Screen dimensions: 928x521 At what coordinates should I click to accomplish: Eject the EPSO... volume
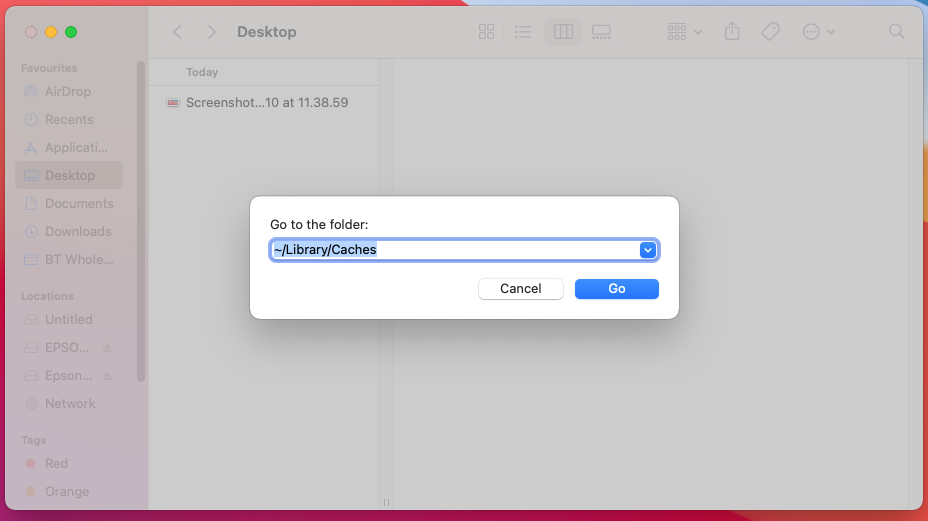click(107, 348)
